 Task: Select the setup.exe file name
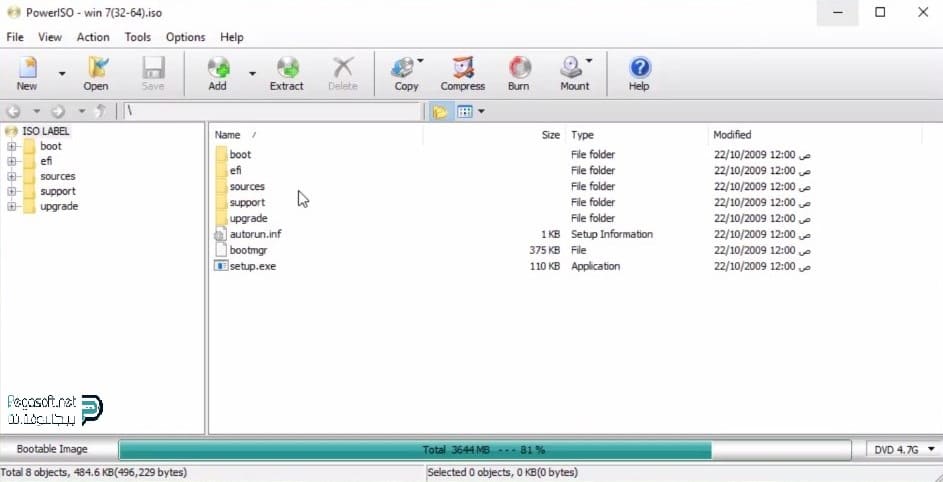(253, 266)
